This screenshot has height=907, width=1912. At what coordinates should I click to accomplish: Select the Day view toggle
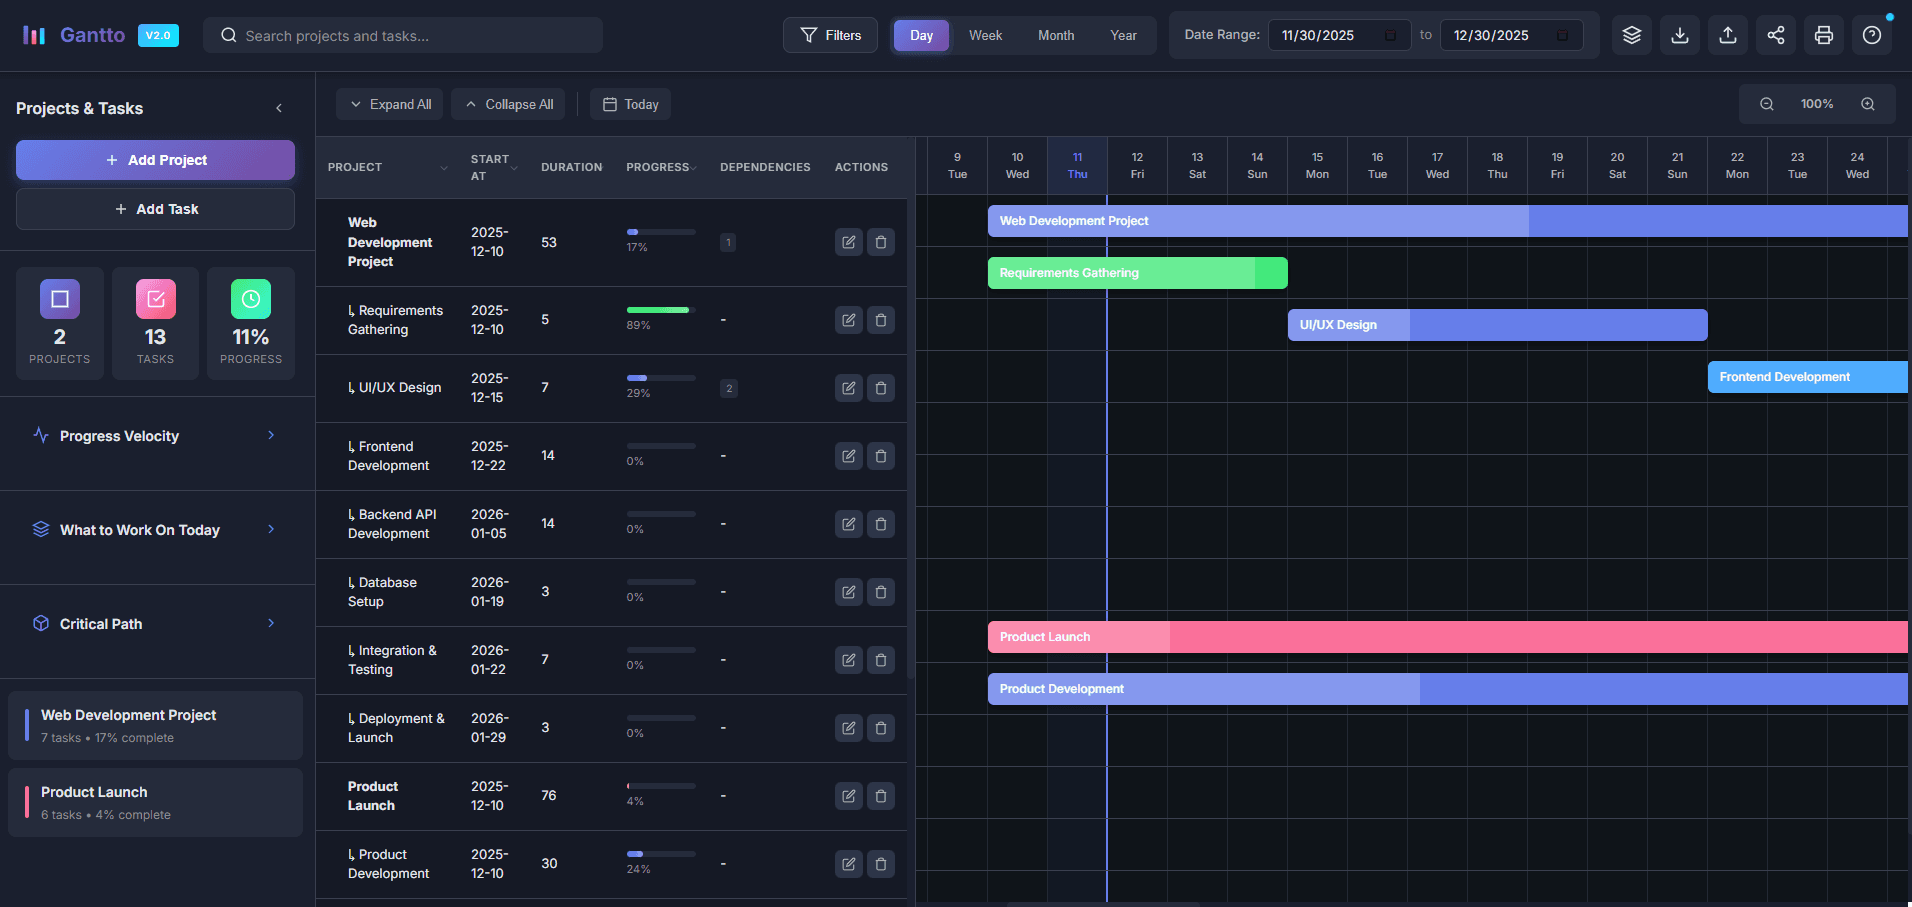[x=920, y=35]
